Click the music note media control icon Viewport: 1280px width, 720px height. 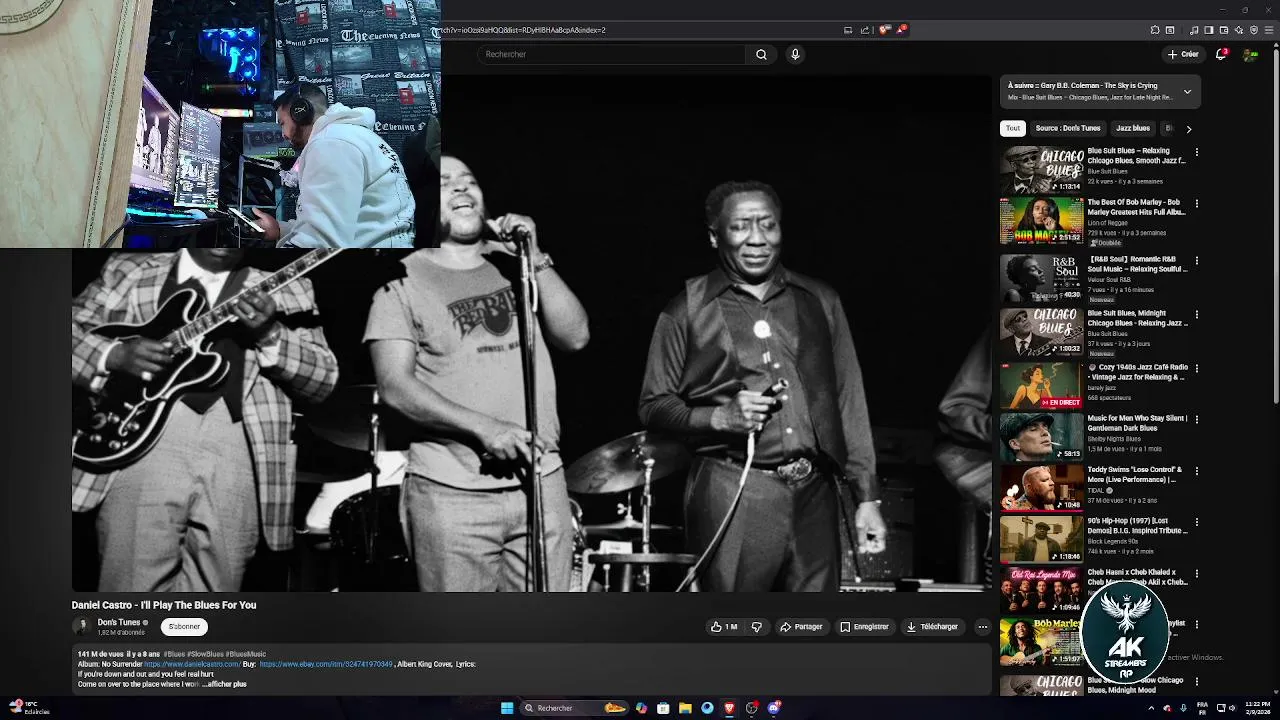pos(1194,30)
